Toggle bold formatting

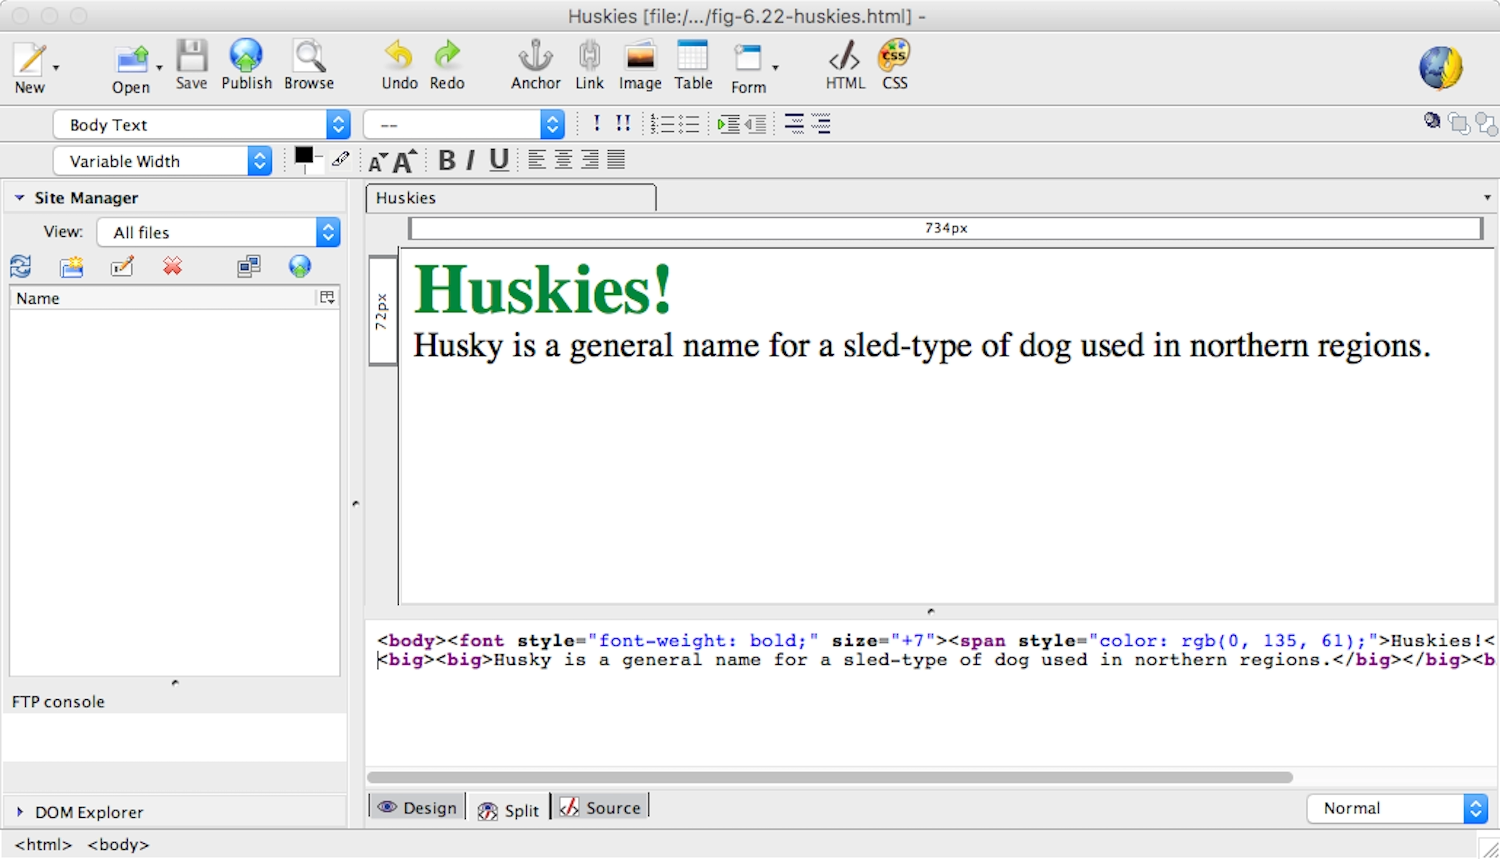point(446,159)
